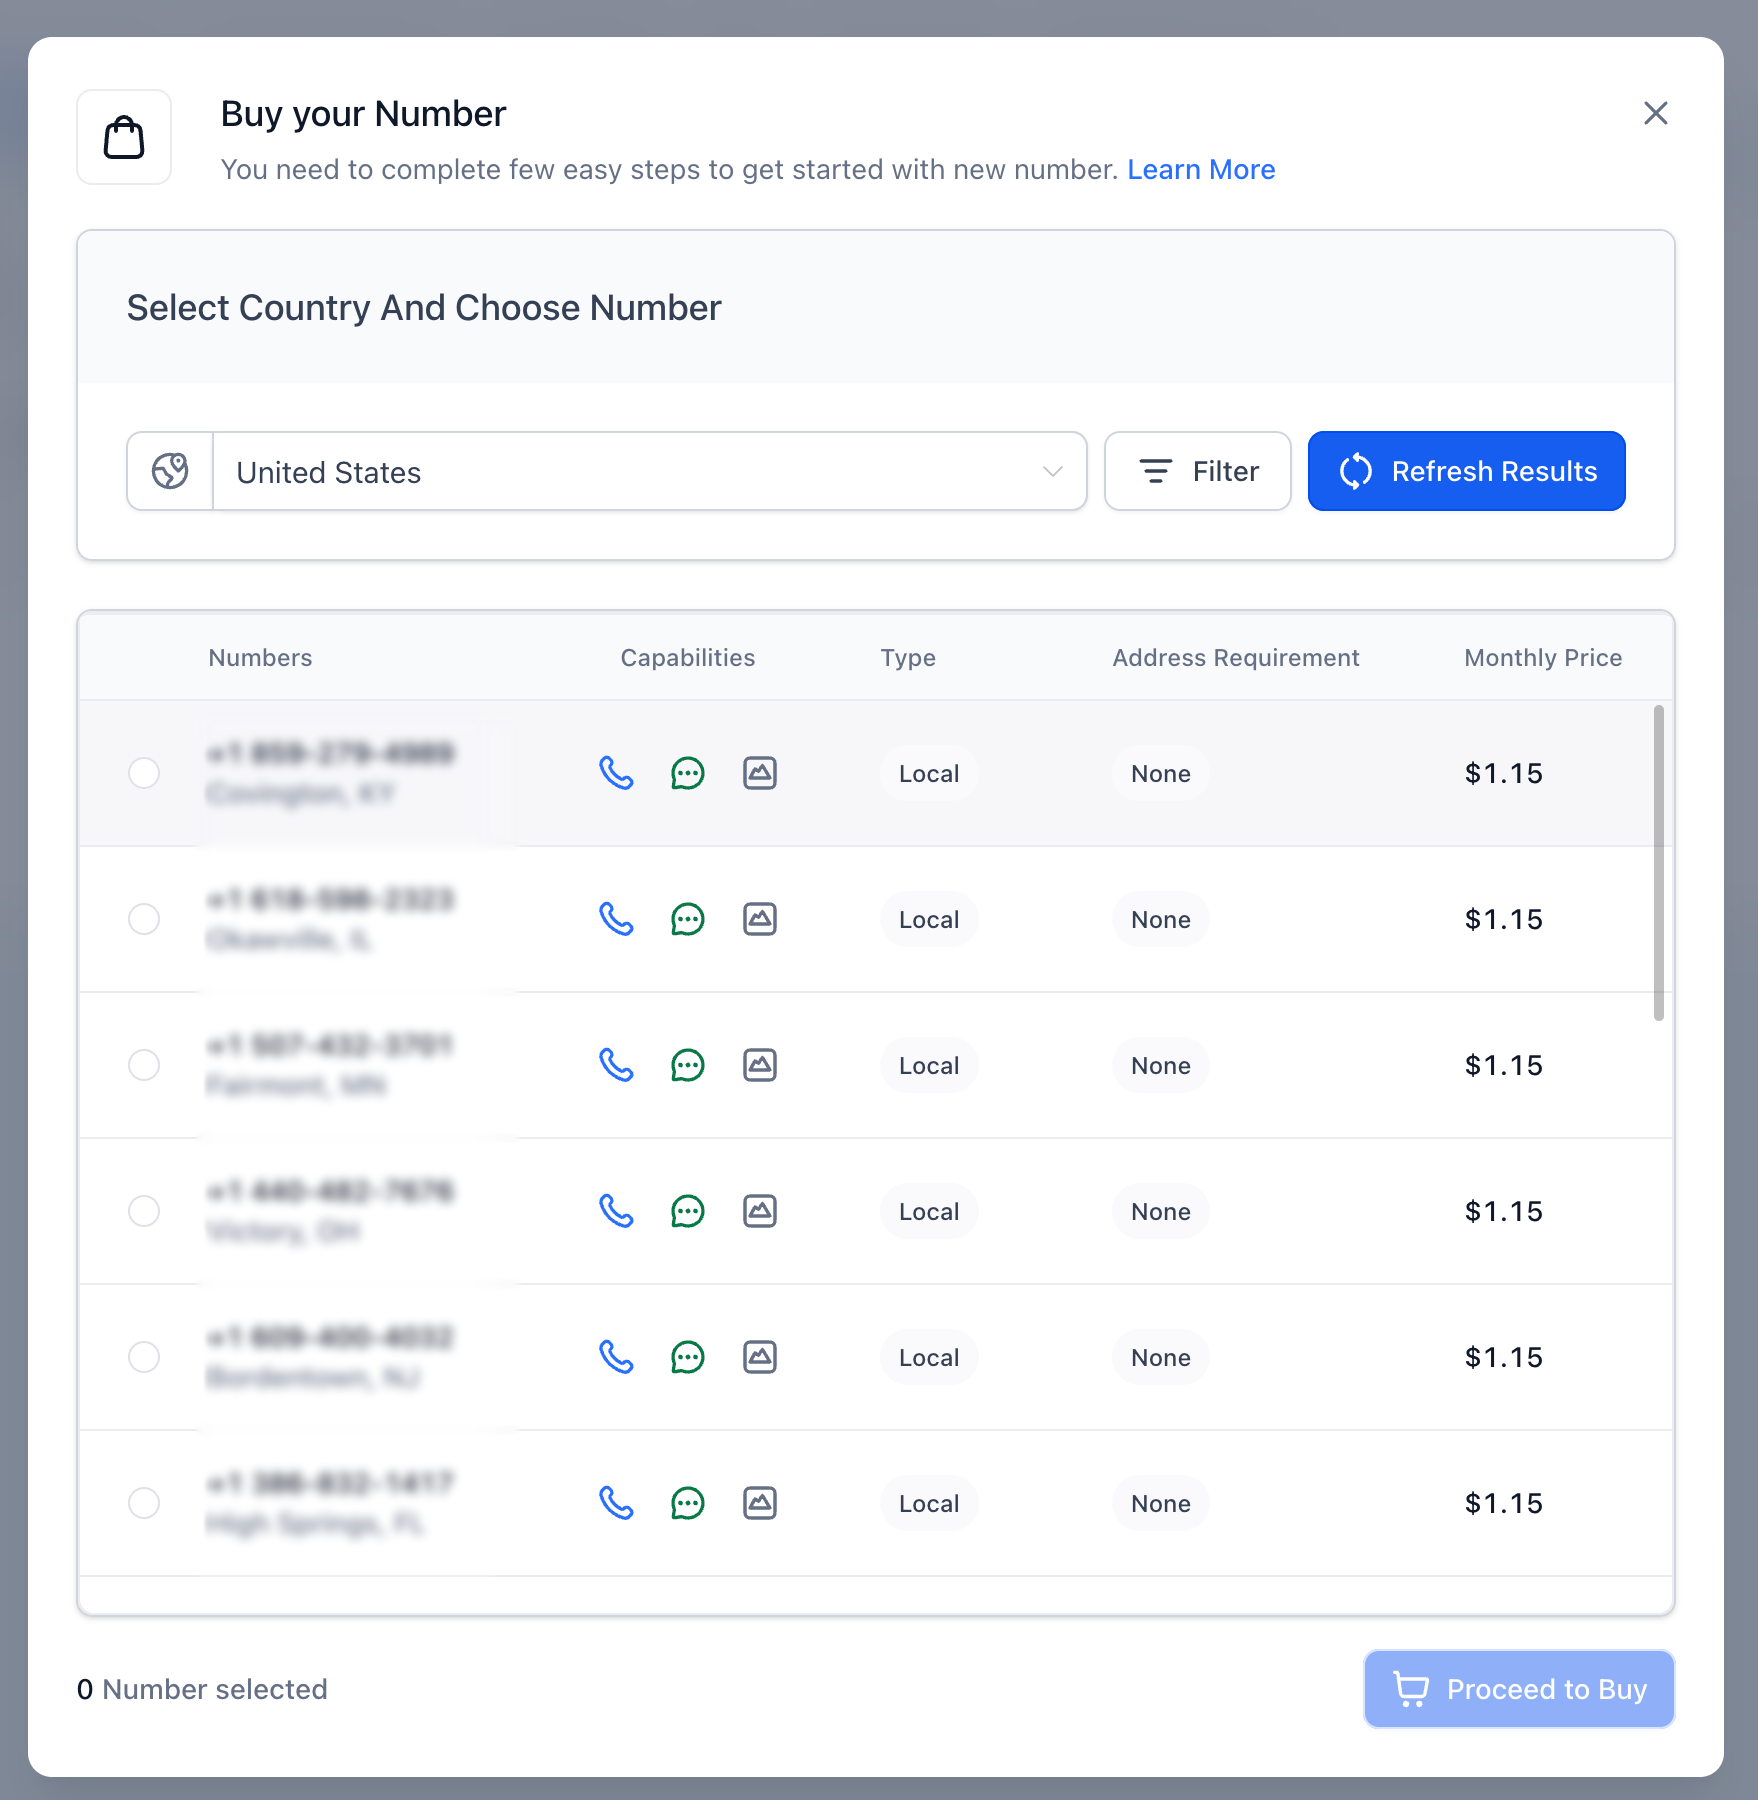1758x1800 pixels.
Task: Click the SMS chat icon in fifth row
Action: click(688, 1357)
